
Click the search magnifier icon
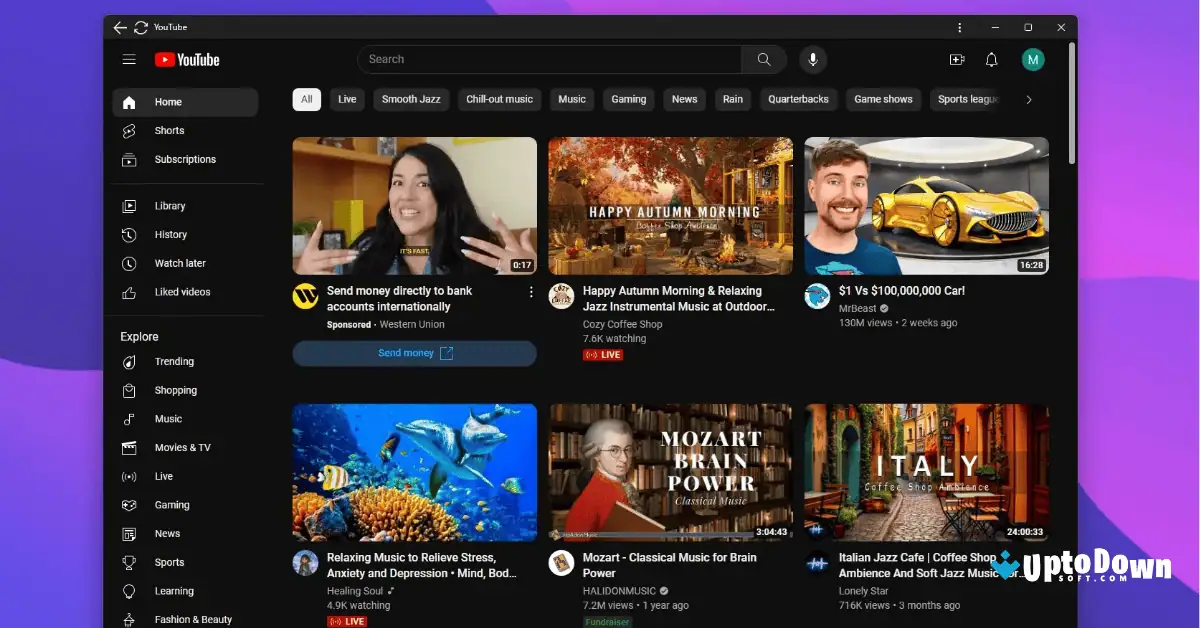[x=763, y=59]
